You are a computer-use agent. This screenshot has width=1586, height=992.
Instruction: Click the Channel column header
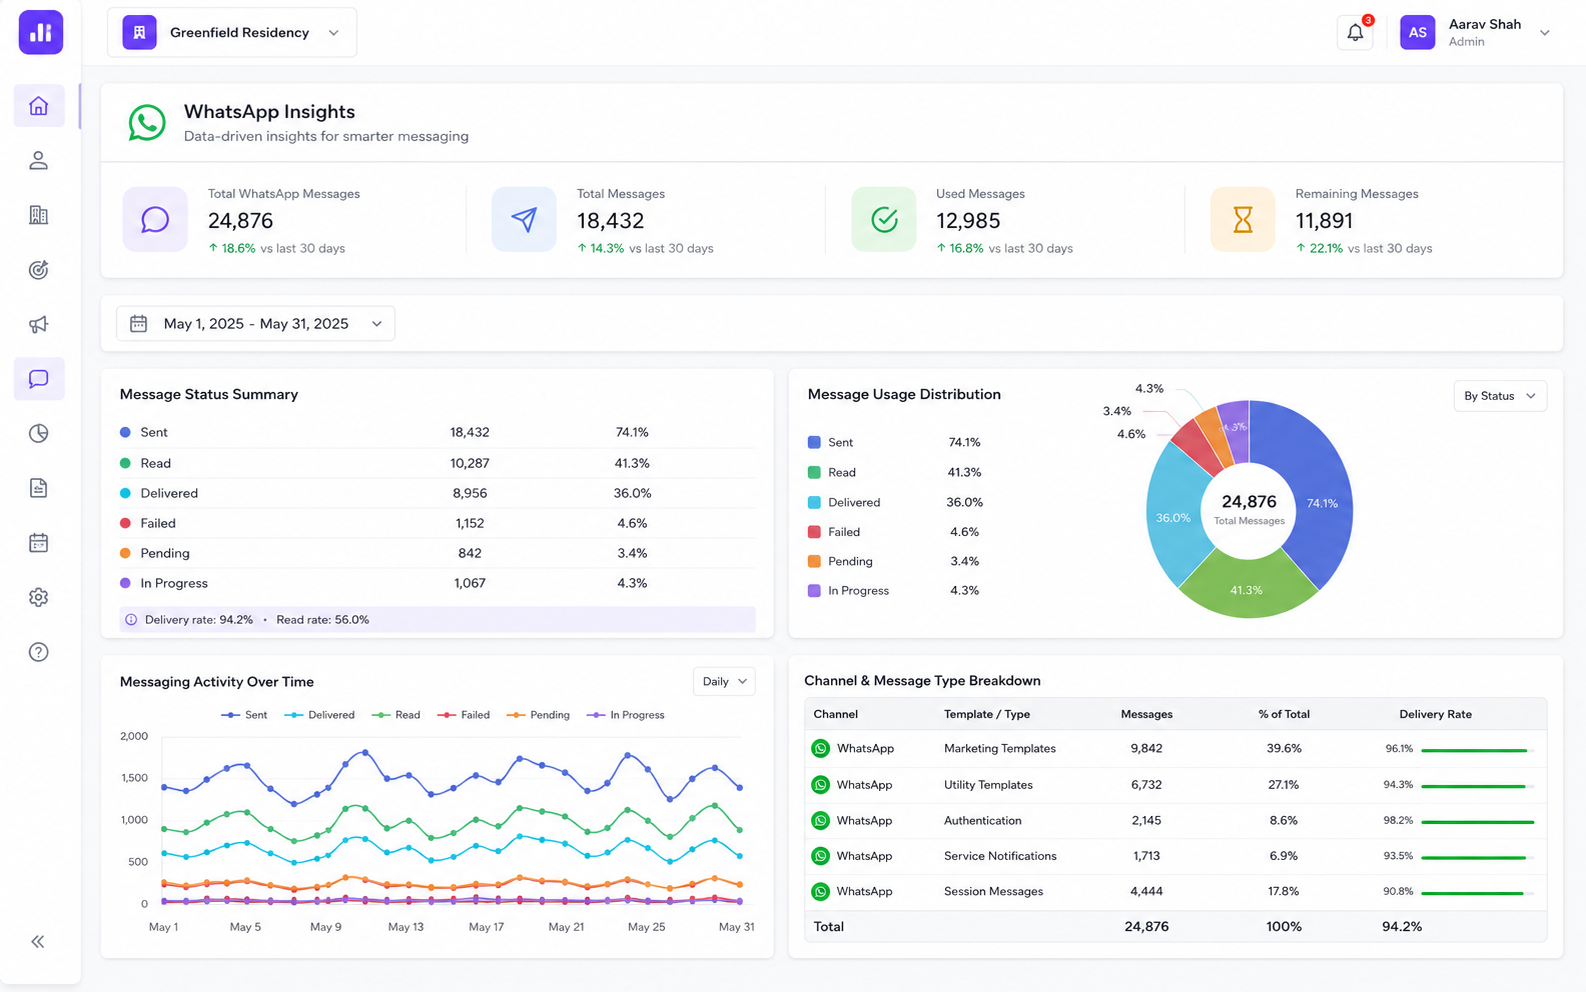[x=836, y=714]
